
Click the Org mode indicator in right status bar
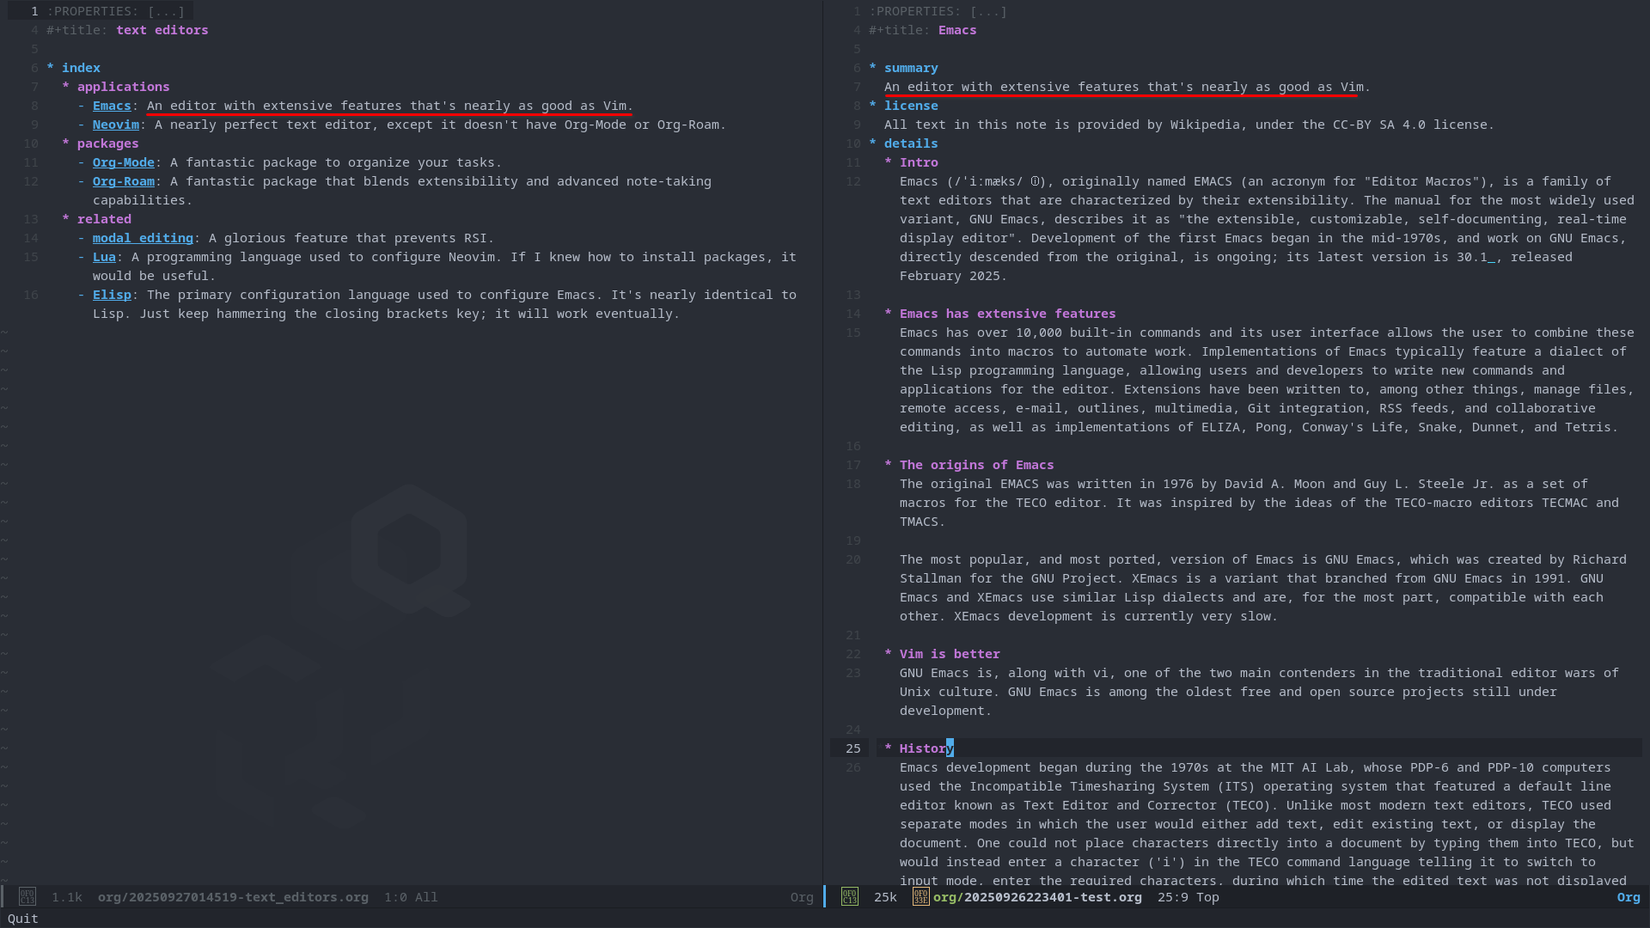click(1629, 897)
